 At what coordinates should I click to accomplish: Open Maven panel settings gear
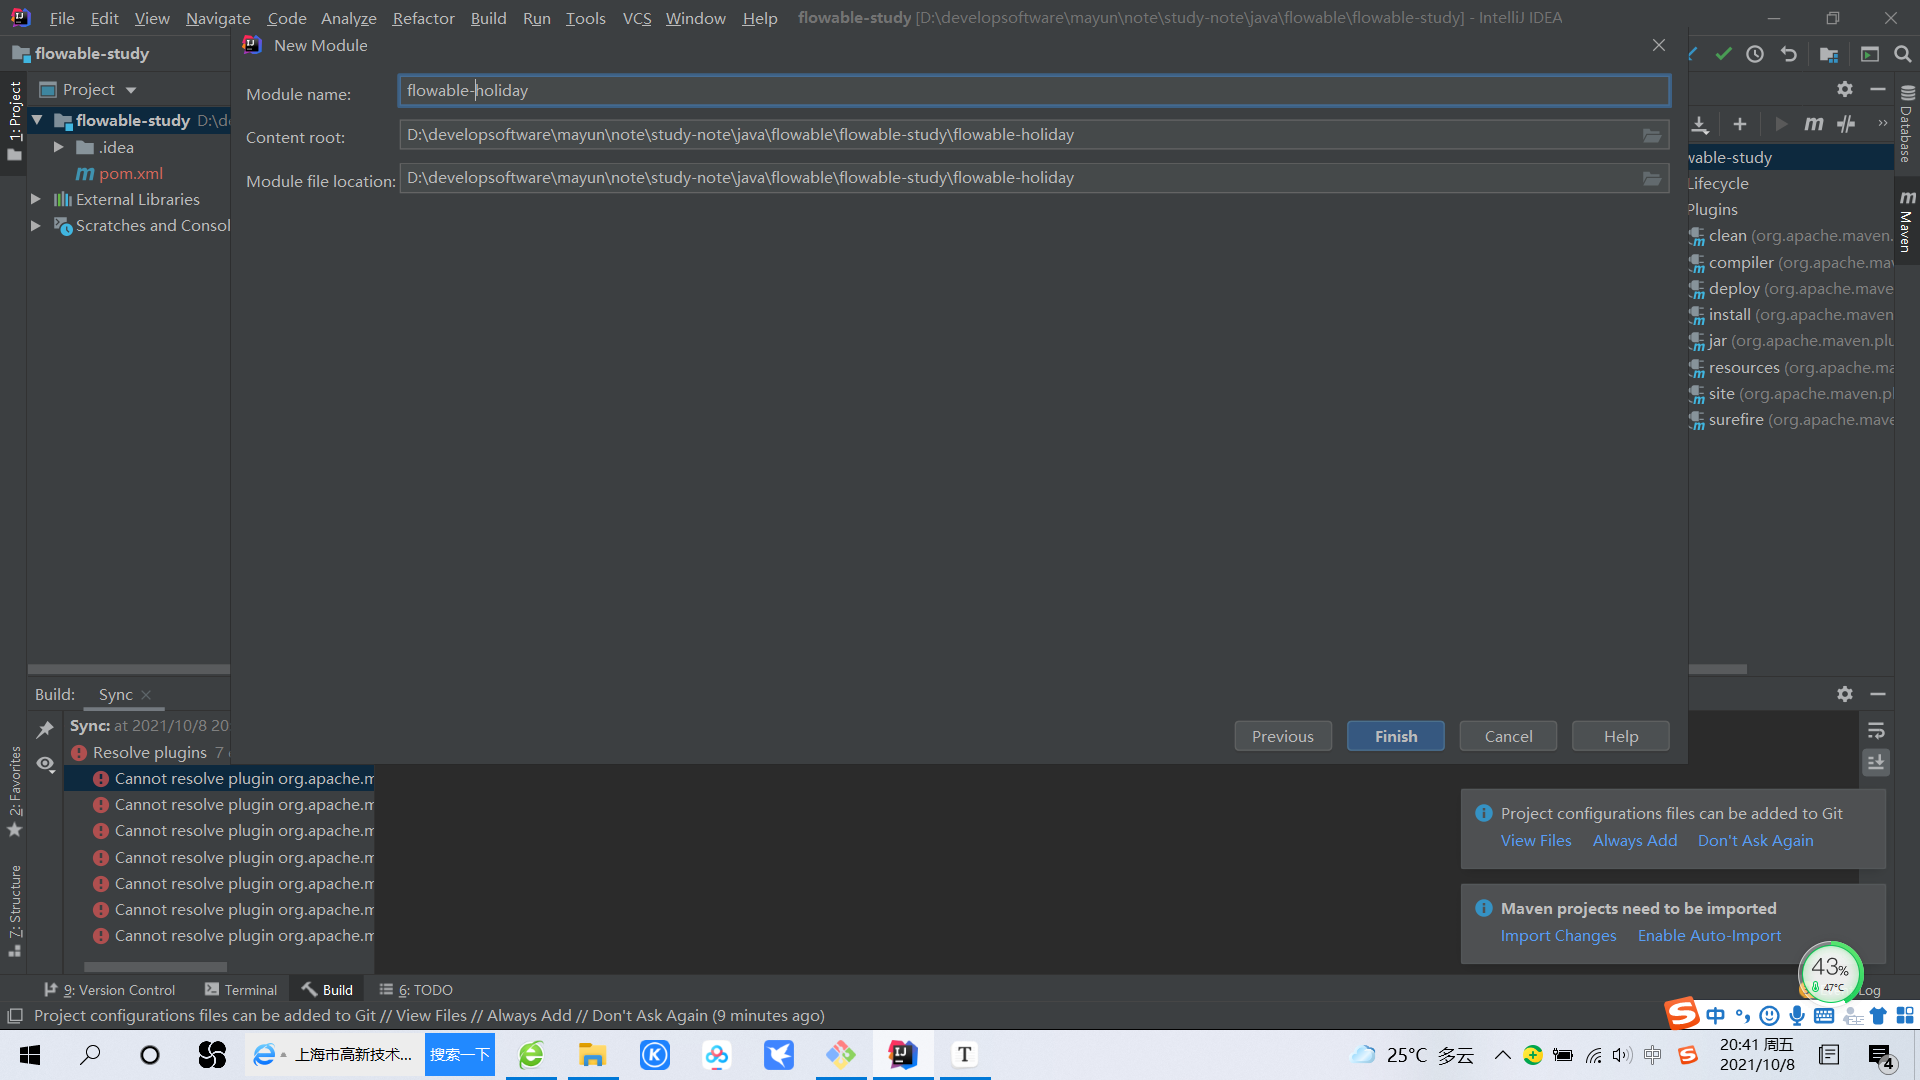tap(1844, 89)
